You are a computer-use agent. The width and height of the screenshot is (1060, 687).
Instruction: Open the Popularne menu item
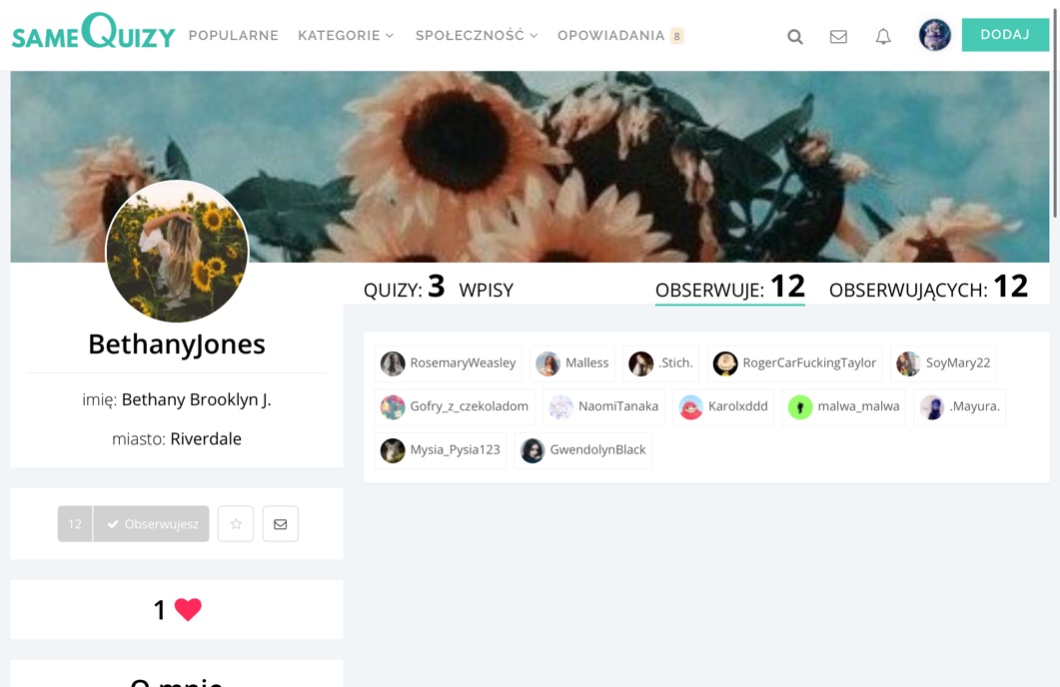click(233, 36)
